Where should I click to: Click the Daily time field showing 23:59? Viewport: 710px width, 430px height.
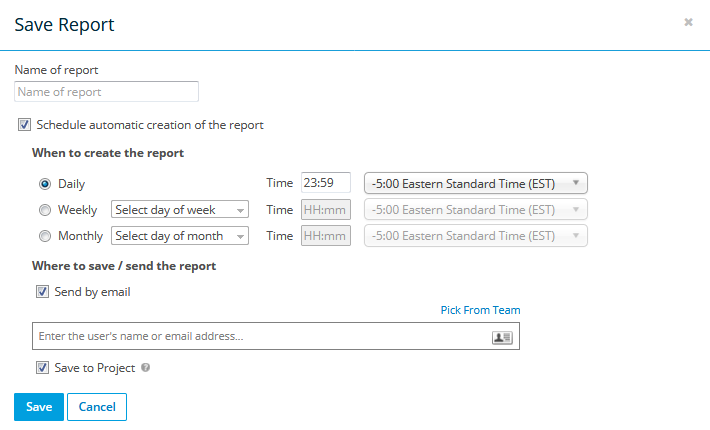tap(325, 183)
